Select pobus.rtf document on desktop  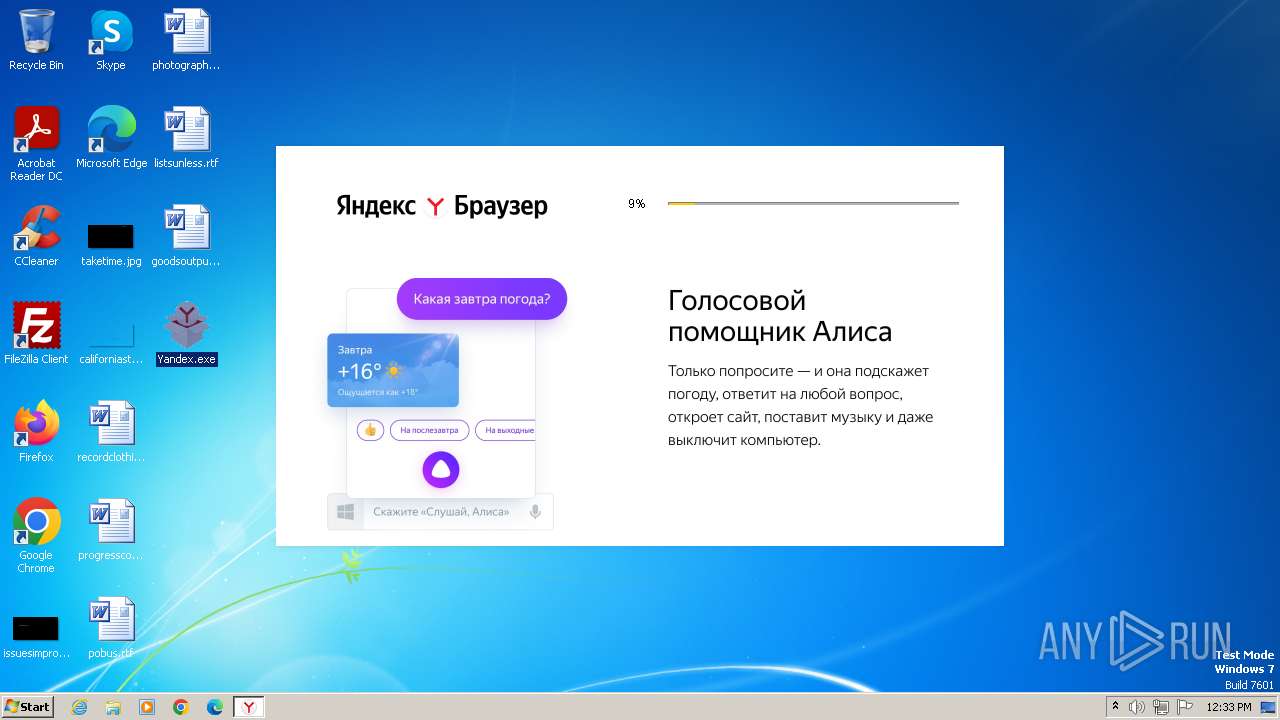point(111,628)
